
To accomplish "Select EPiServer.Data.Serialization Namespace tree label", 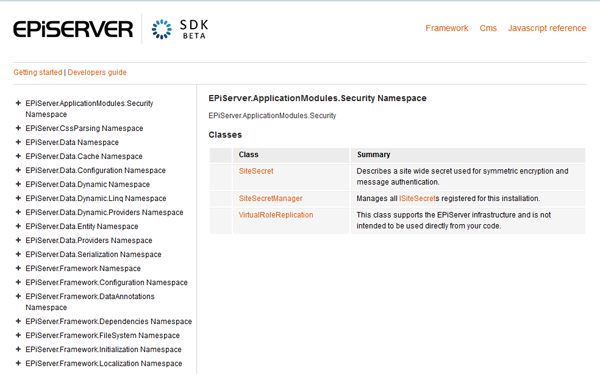I will tap(93, 255).
